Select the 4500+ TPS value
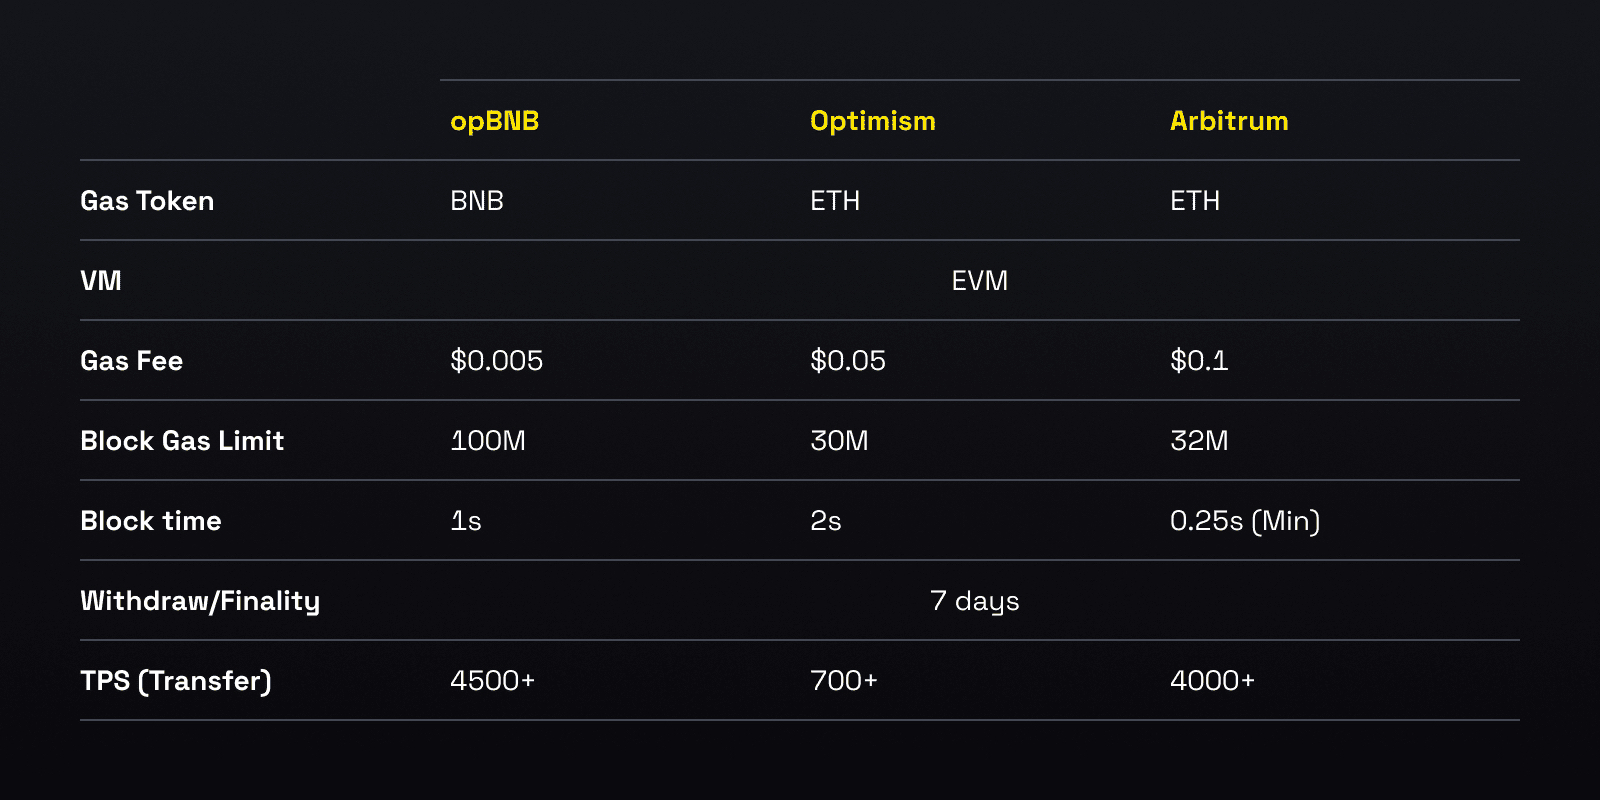 492,681
